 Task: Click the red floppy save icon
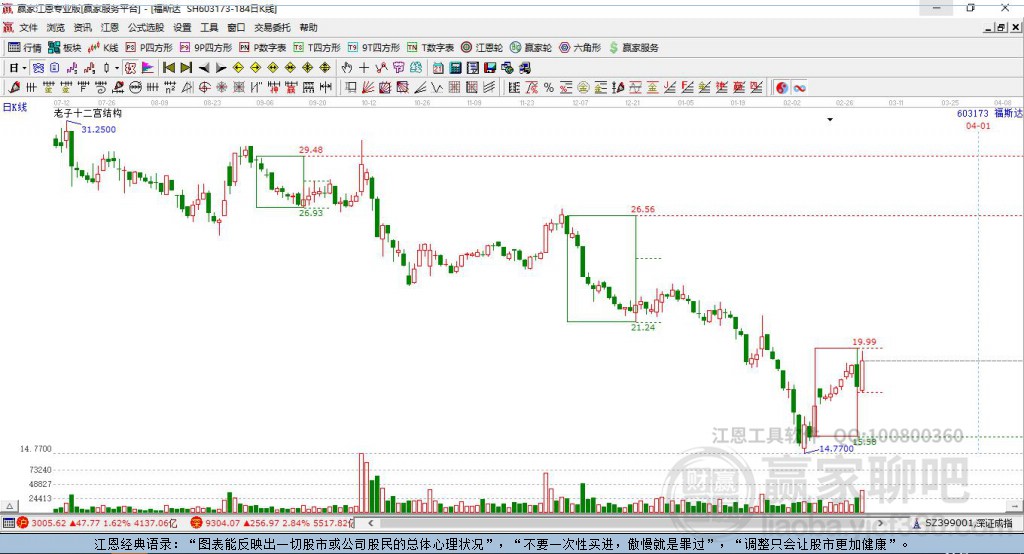490,68
